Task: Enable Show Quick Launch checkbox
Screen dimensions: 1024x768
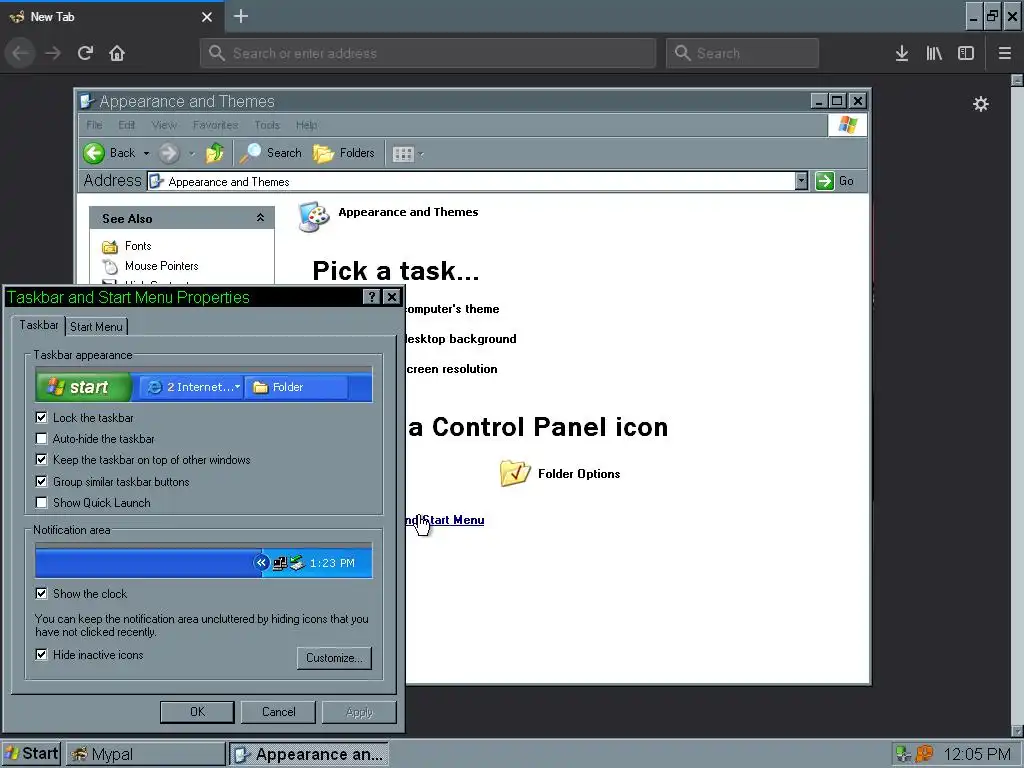Action: pyautogui.click(x=41, y=503)
